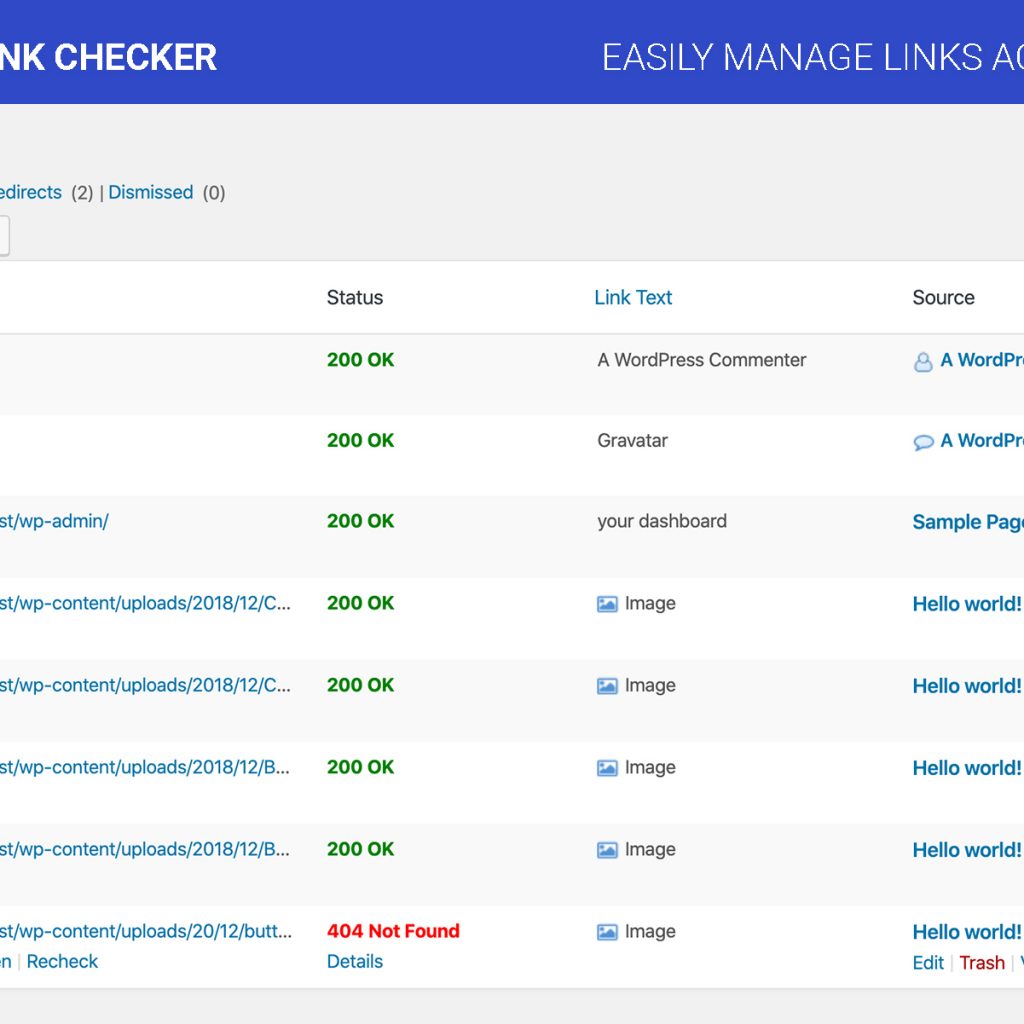1024x1024 pixels.
Task: Click Image icon in last uploads/2018/12/B row
Action: [607, 850]
